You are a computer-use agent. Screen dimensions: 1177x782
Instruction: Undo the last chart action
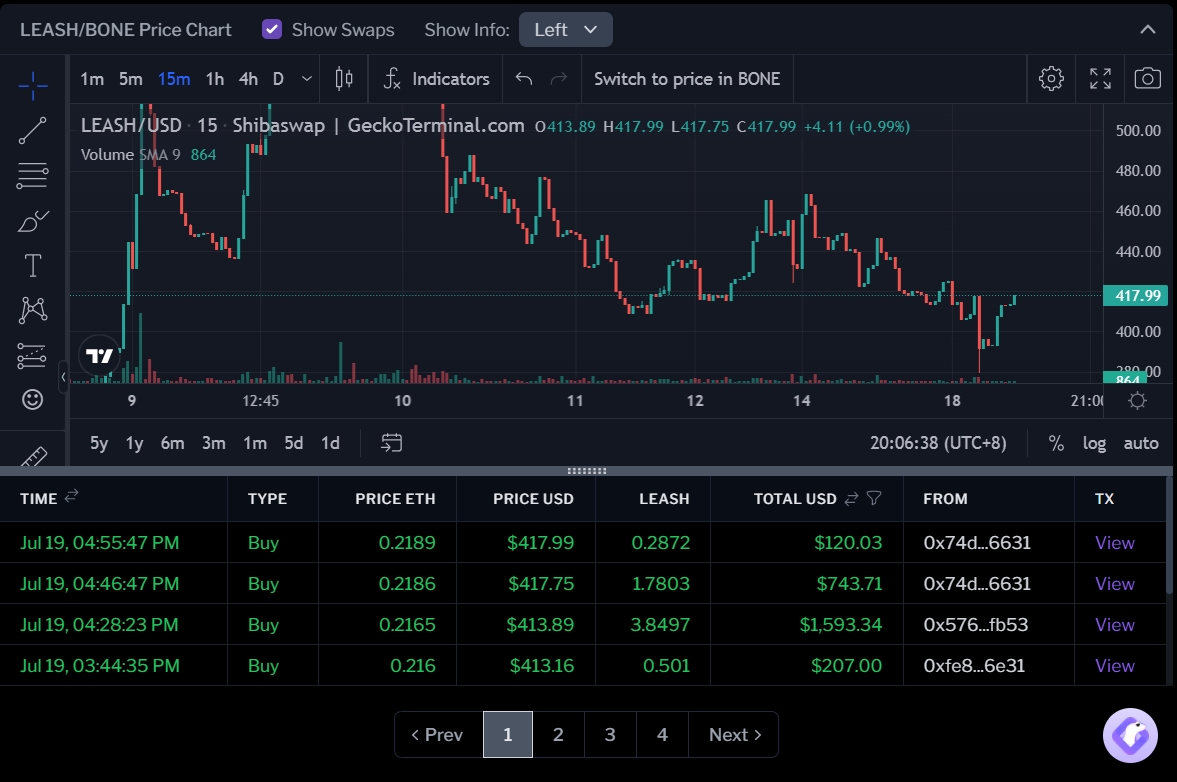tap(524, 79)
